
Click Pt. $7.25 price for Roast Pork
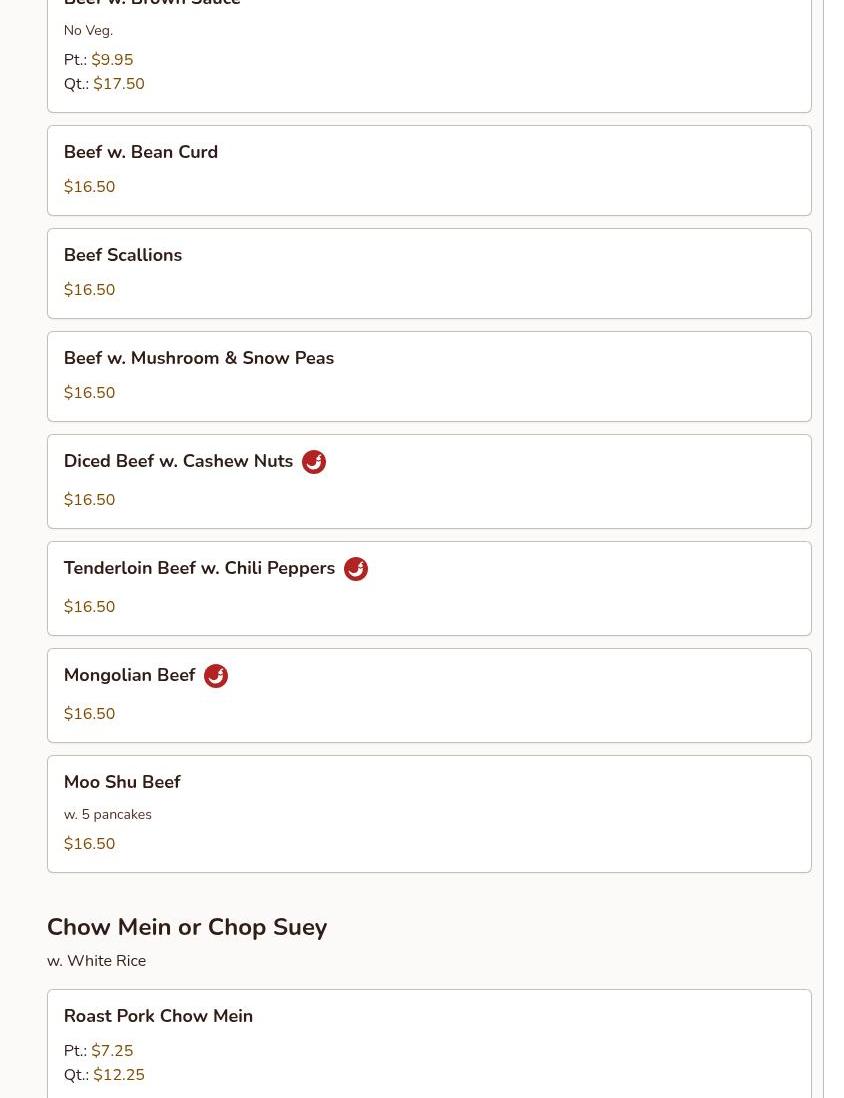(98, 1050)
